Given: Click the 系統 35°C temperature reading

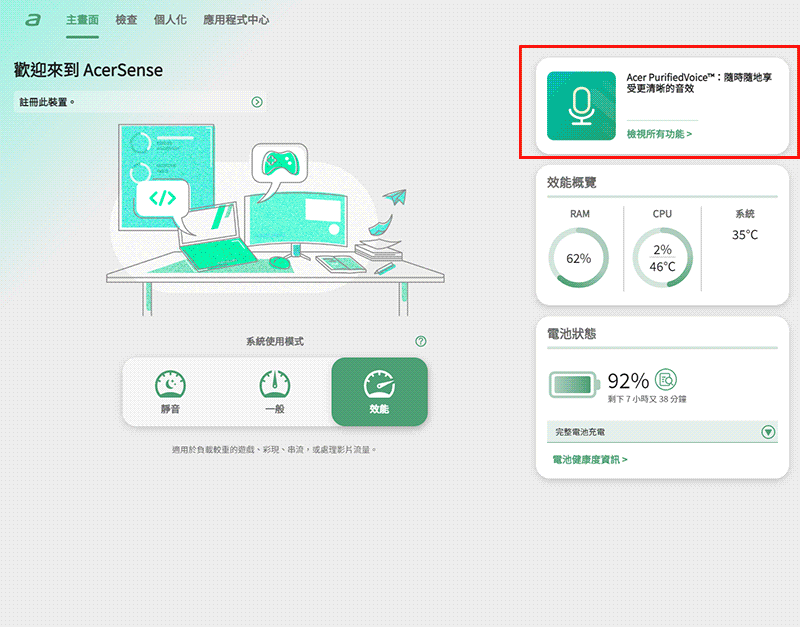Looking at the screenshot, I should tap(745, 235).
